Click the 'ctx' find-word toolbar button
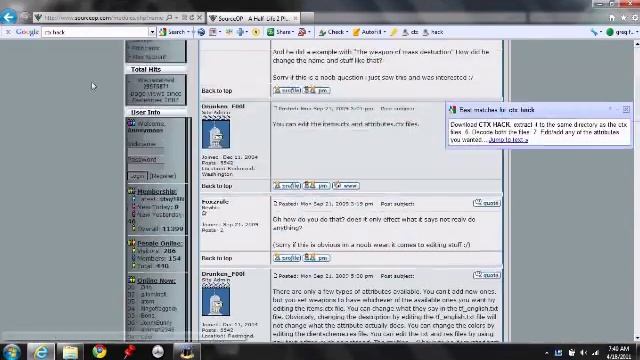Viewport: 640px width, 360px height. click(410, 32)
